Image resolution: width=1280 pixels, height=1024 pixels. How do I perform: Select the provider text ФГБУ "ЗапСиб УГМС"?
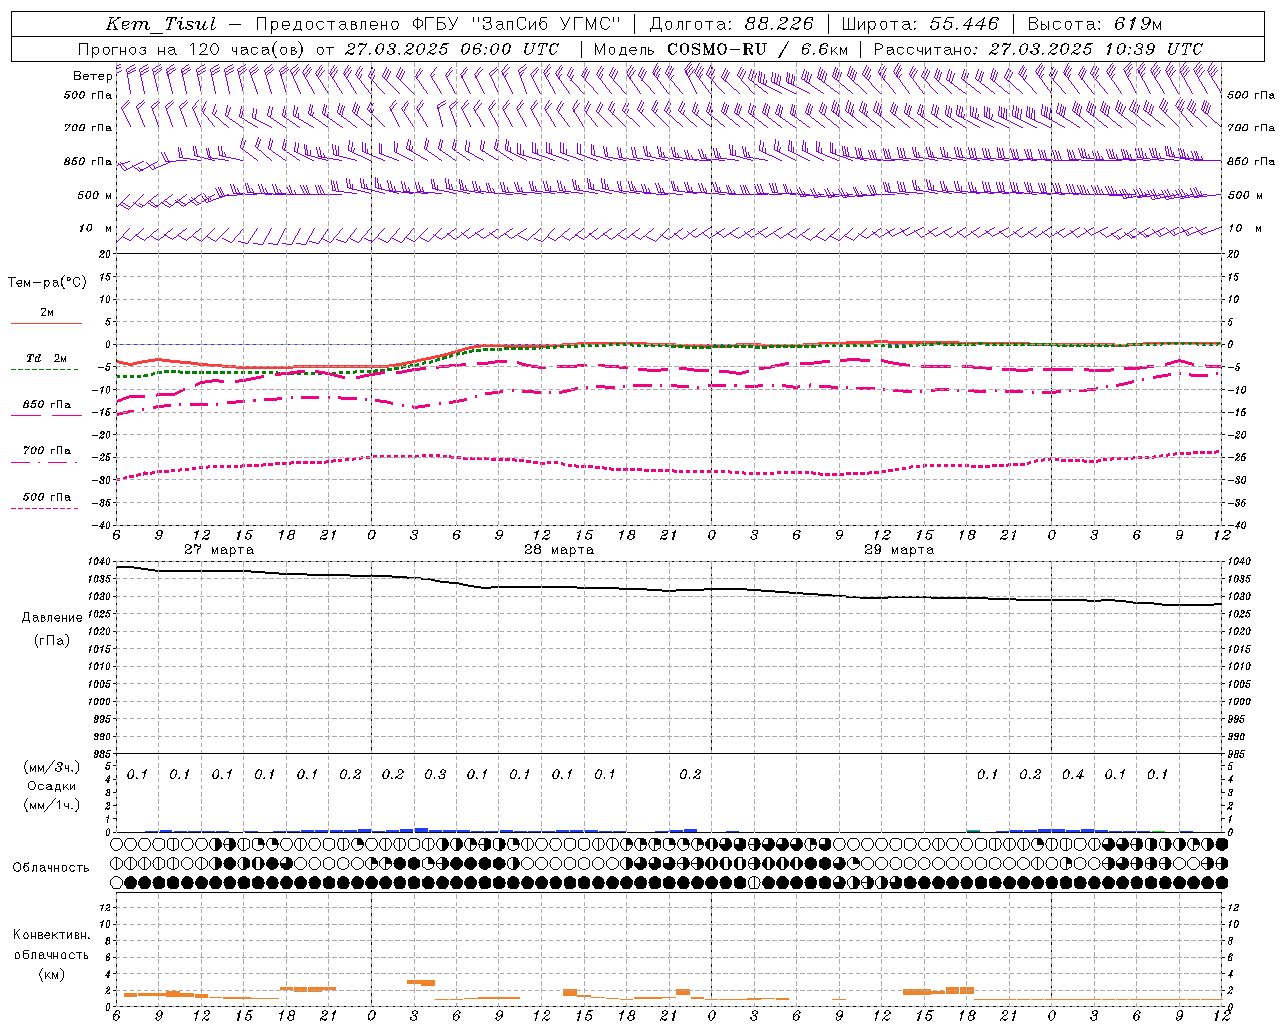(516, 24)
